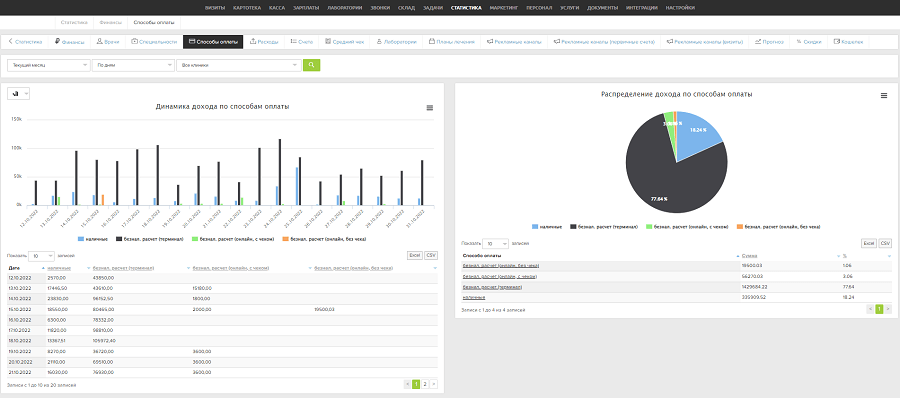Expand the Все клиники dropdown
Image resolution: width=900 pixels, height=398 pixels.
click(239, 65)
